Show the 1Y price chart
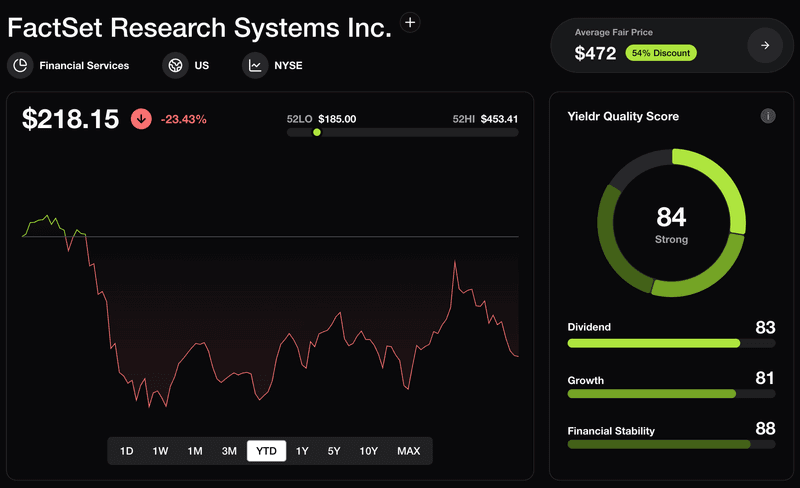 coord(302,451)
